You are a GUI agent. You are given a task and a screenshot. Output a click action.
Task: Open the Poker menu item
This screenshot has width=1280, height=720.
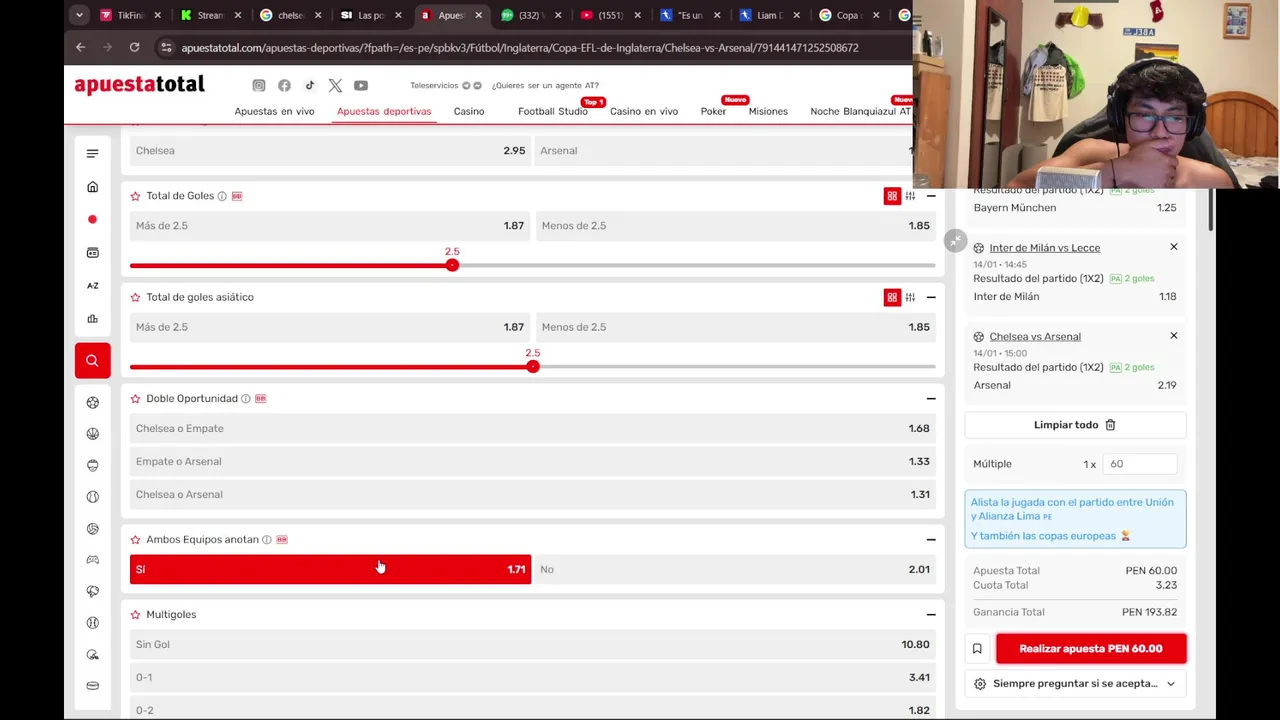713,111
